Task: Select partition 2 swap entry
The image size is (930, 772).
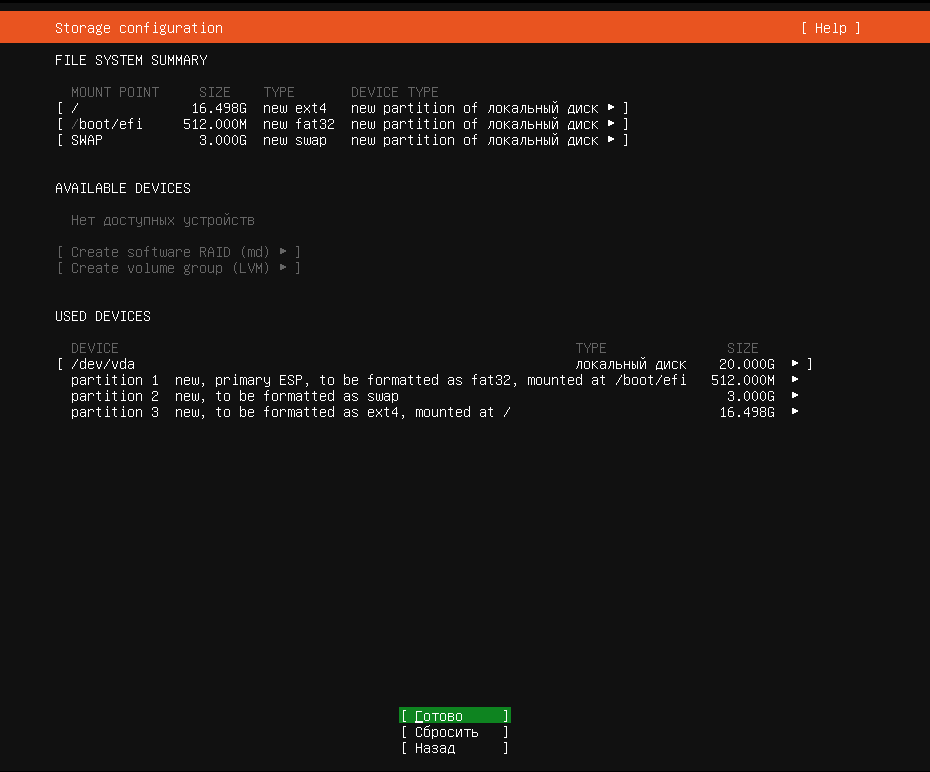Action: pyautogui.click(x=235, y=396)
